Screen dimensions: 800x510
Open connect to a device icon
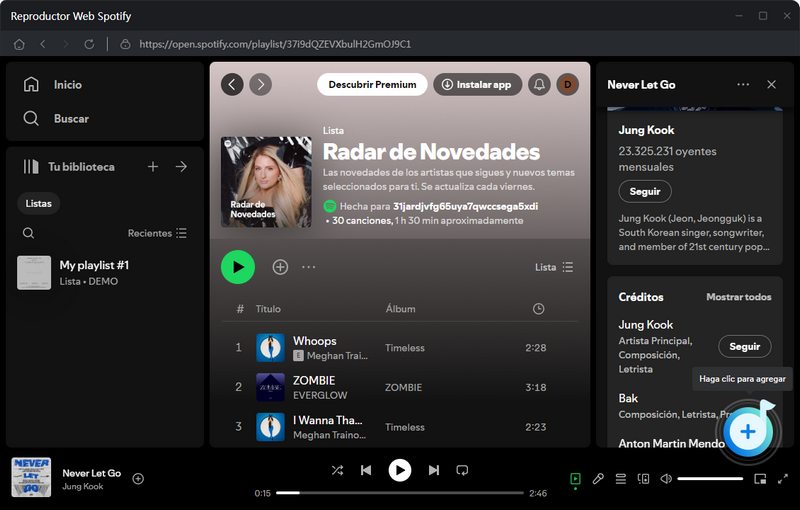(643, 479)
